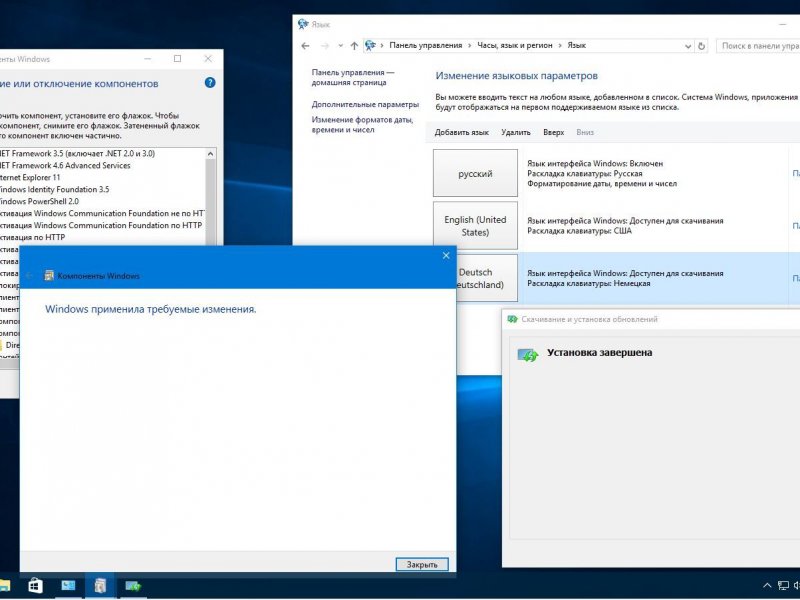
Task: Click Скачивание и установка обновлений title icon
Action: point(512,319)
